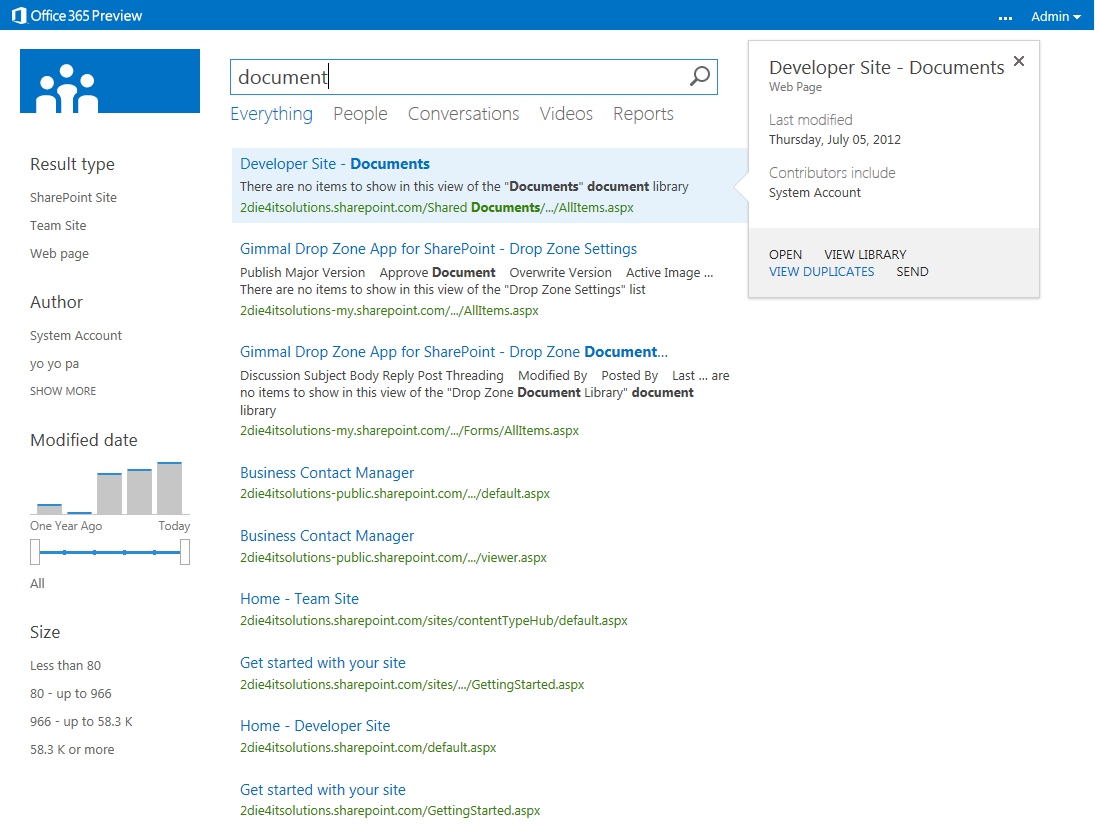The width and height of the screenshot is (1095, 832).
Task: Select the Conversations search tab
Action: [x=463, y=114]
